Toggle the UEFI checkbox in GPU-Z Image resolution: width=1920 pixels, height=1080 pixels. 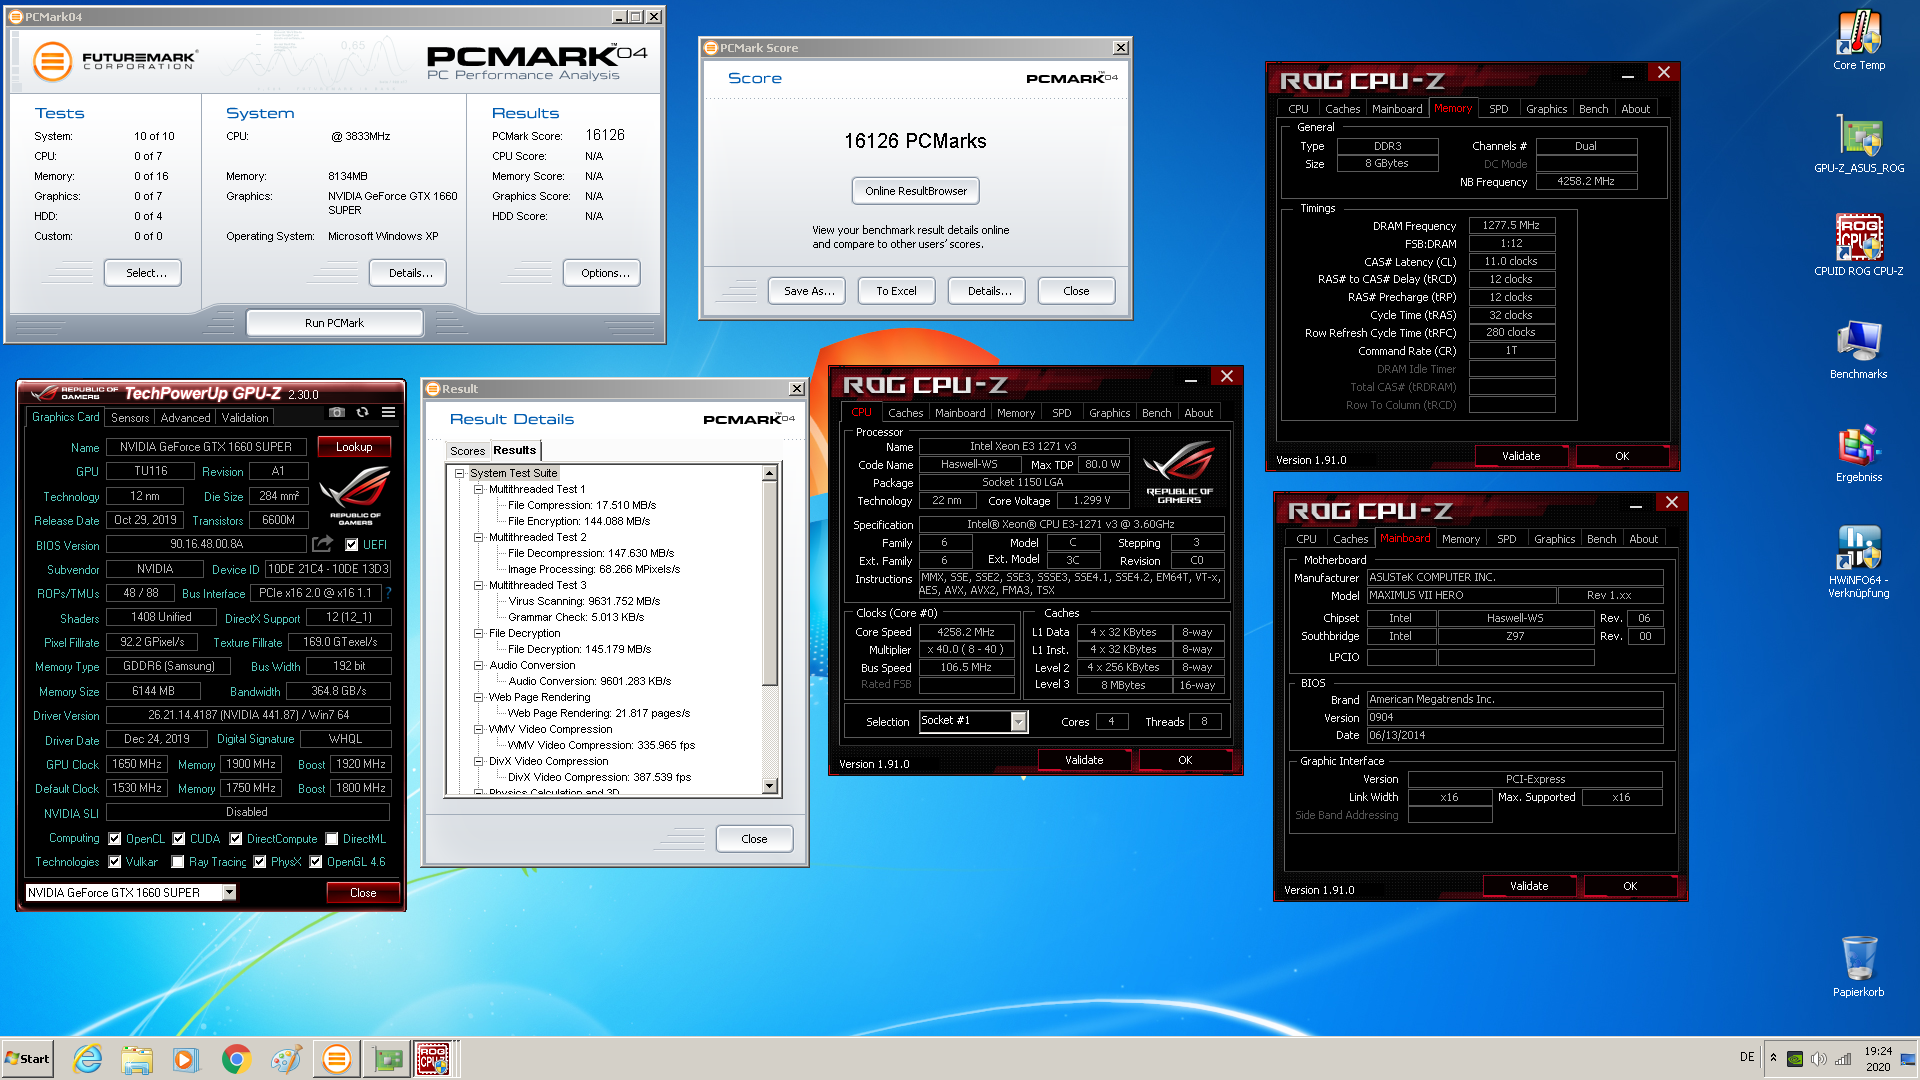[x=351, y=545]
